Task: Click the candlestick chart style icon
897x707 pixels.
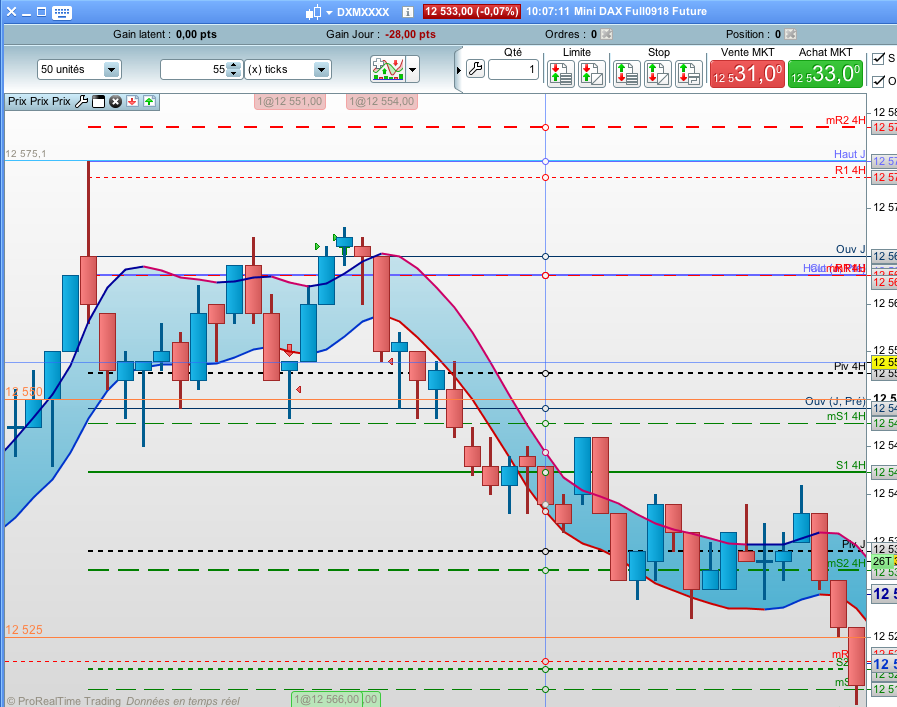Action: (x=313, y=12)
